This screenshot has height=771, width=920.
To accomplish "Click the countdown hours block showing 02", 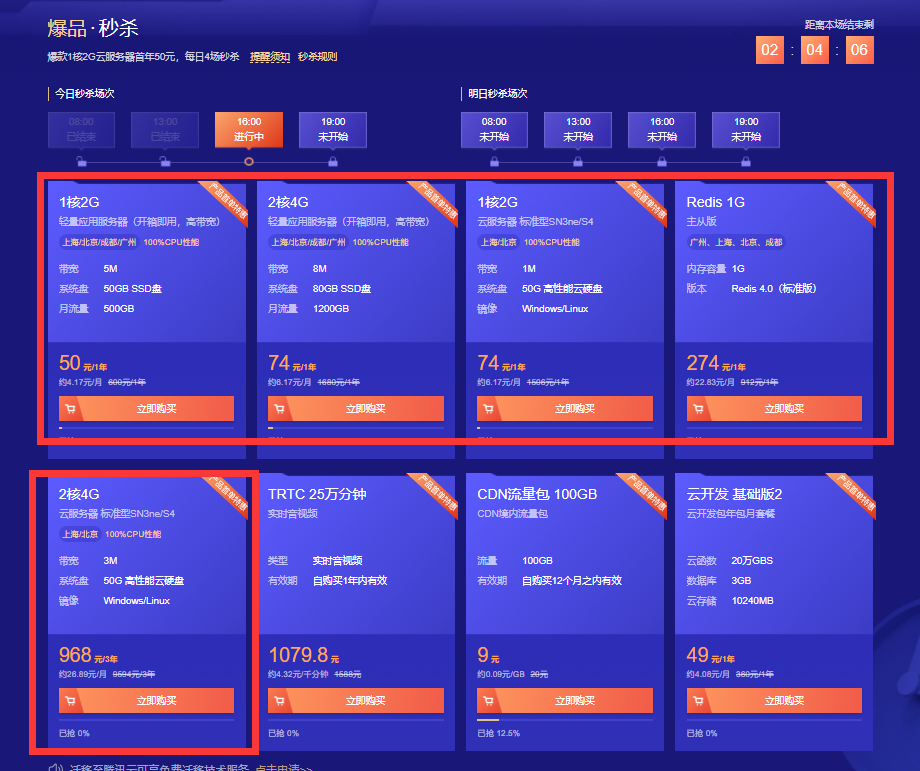I will (769, 49).
